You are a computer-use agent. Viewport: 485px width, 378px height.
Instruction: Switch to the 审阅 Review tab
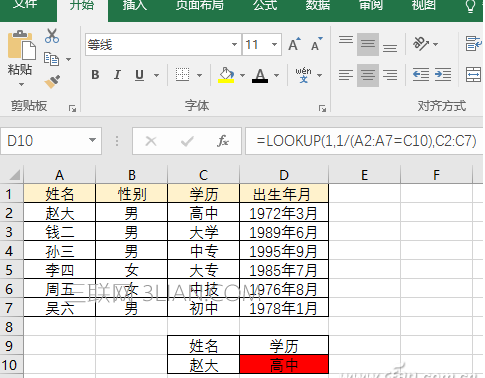tap(371, 5)
